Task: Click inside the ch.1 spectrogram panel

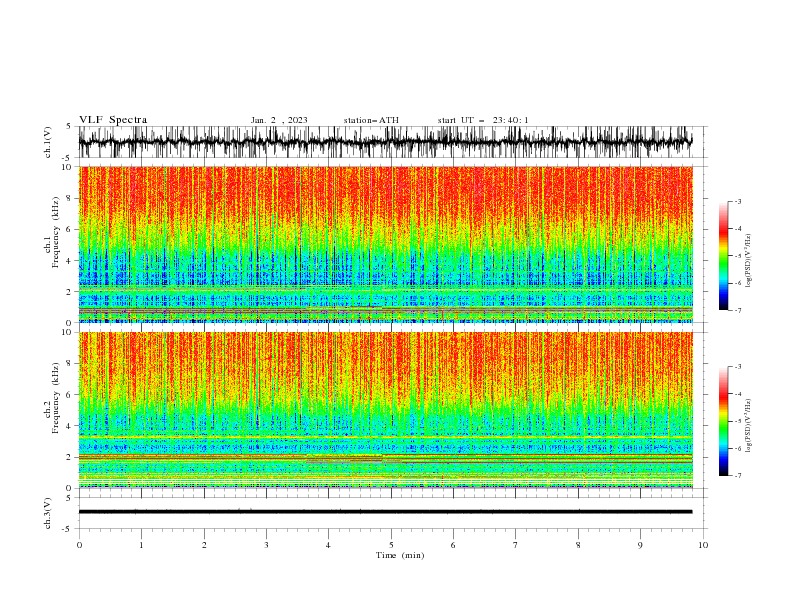Action: (x=385, y=244)
